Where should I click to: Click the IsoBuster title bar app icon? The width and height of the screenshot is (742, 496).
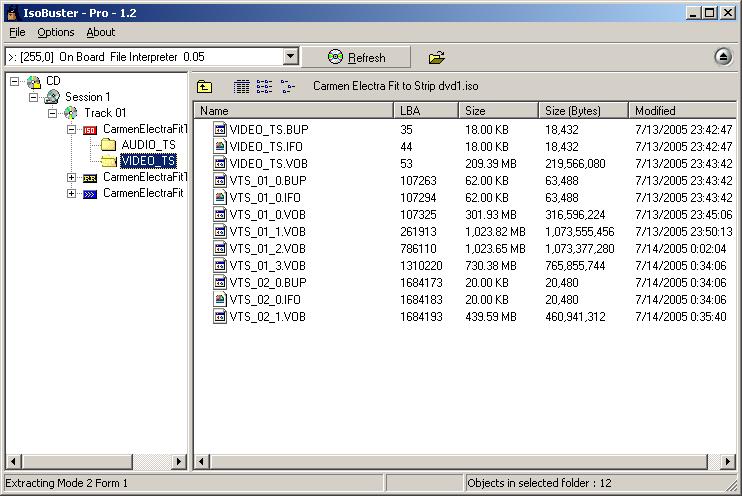coord(12,13)
